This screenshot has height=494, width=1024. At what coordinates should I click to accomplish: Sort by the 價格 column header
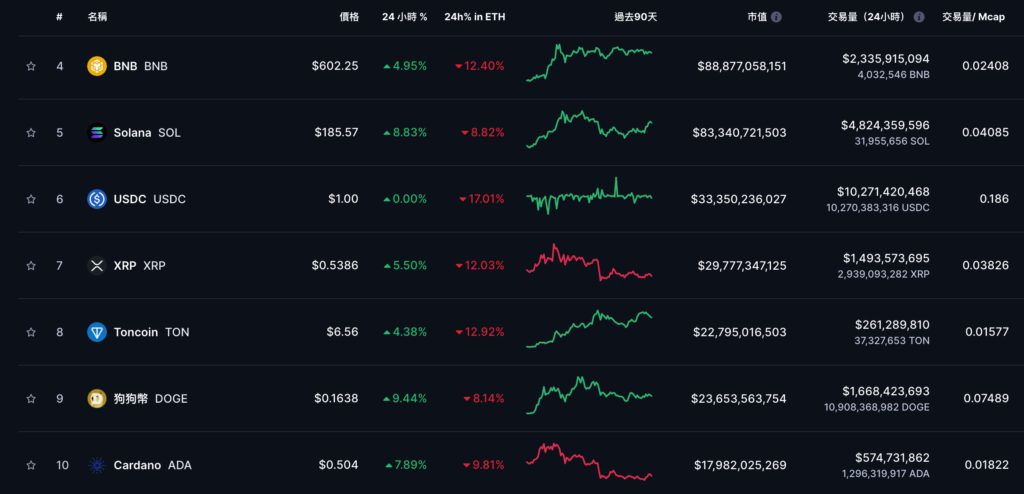(349, 17)
